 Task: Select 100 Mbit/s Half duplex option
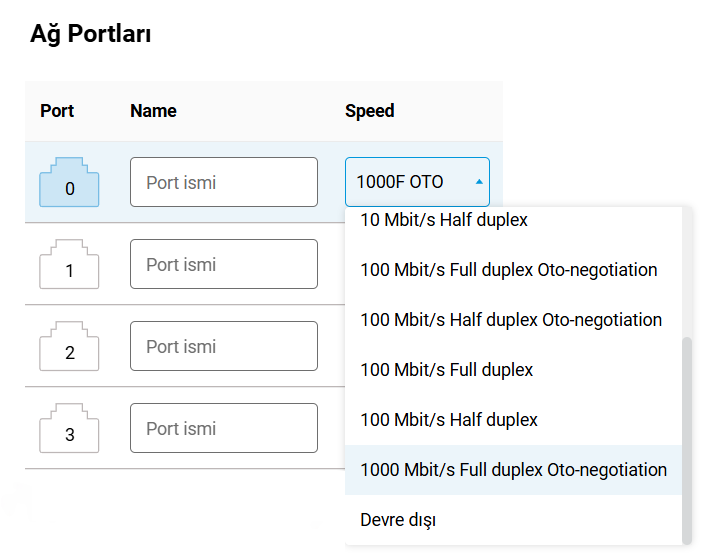(x=449, y=420)
